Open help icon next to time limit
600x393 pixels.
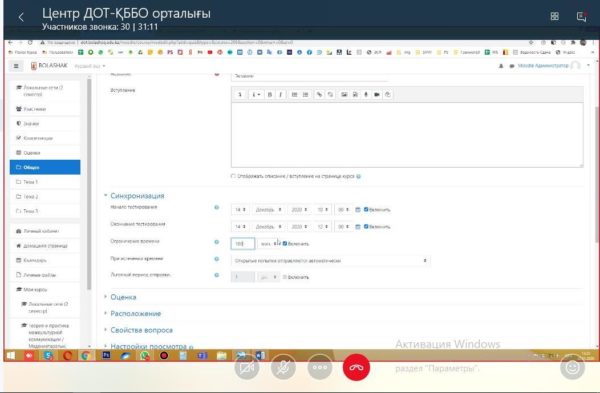(217, 242)
